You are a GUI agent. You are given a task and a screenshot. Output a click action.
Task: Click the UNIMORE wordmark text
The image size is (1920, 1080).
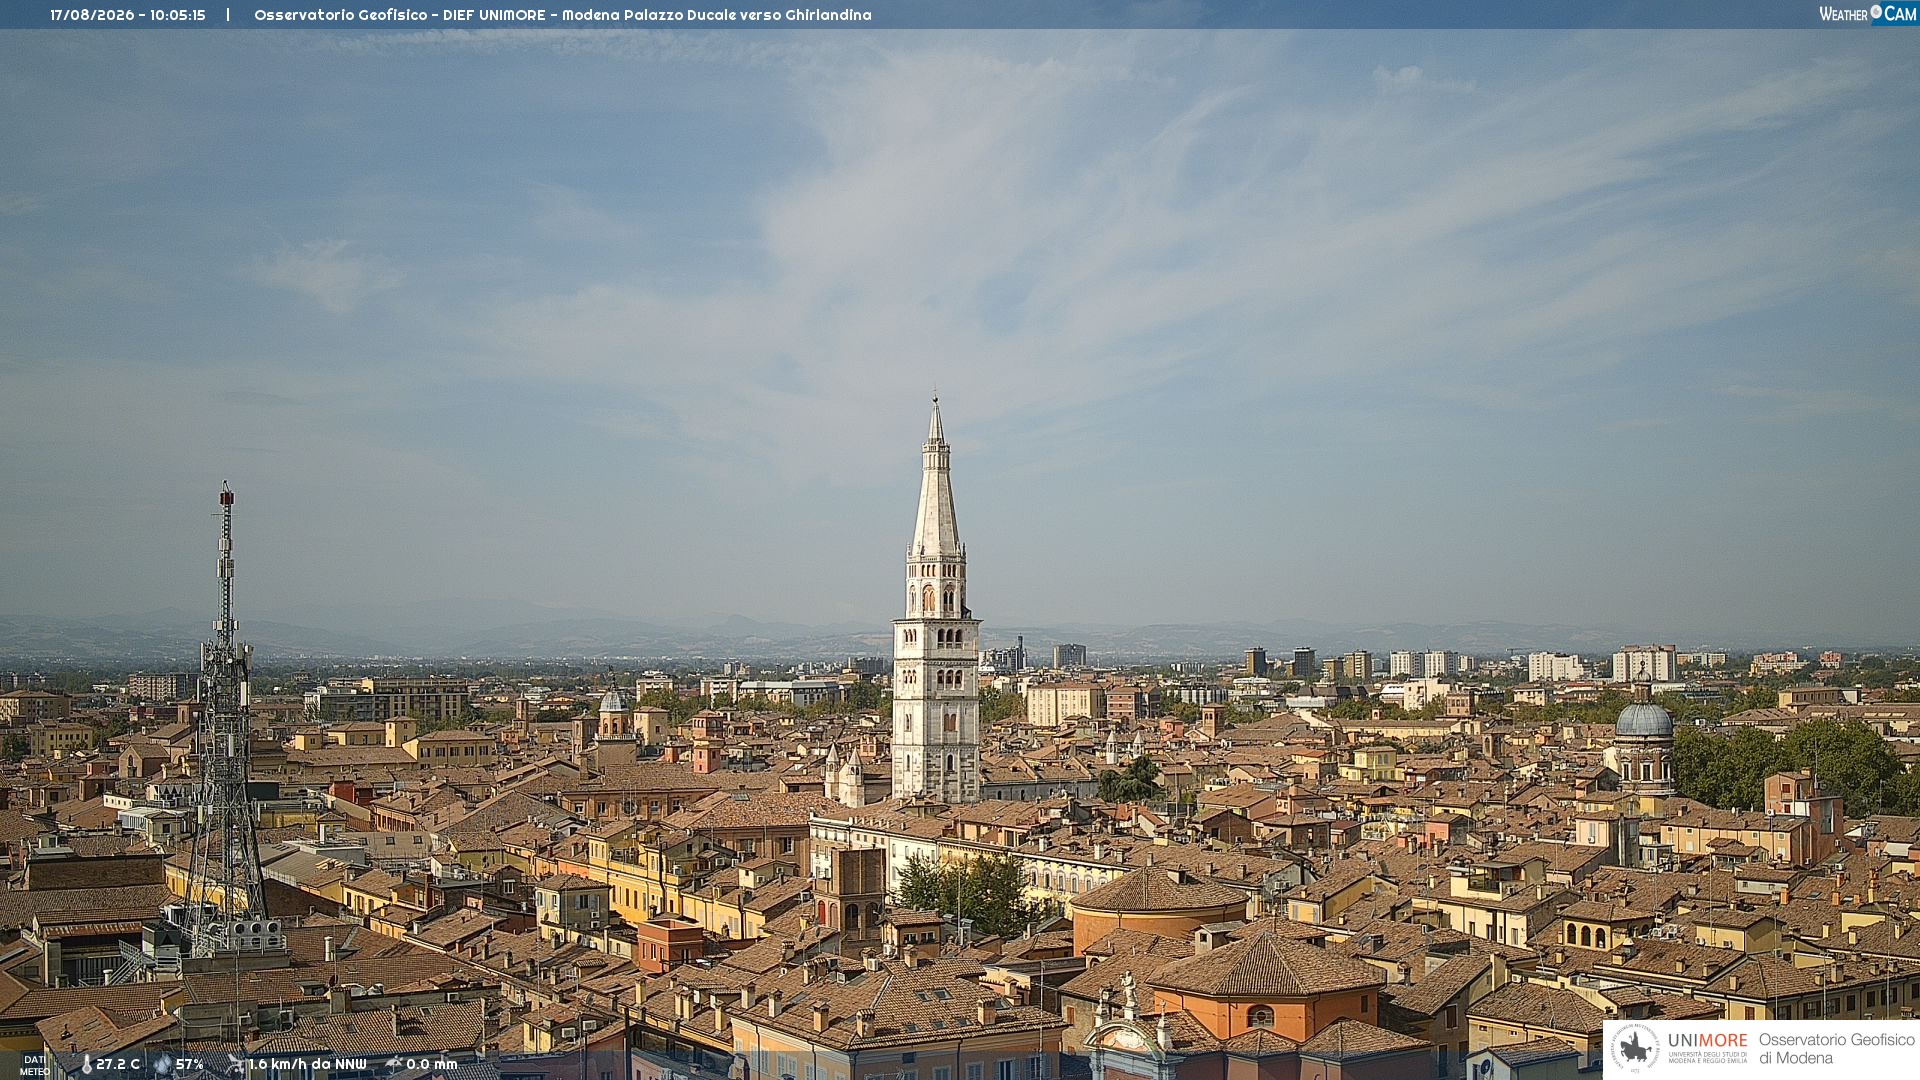(x=1708, y=1040)
